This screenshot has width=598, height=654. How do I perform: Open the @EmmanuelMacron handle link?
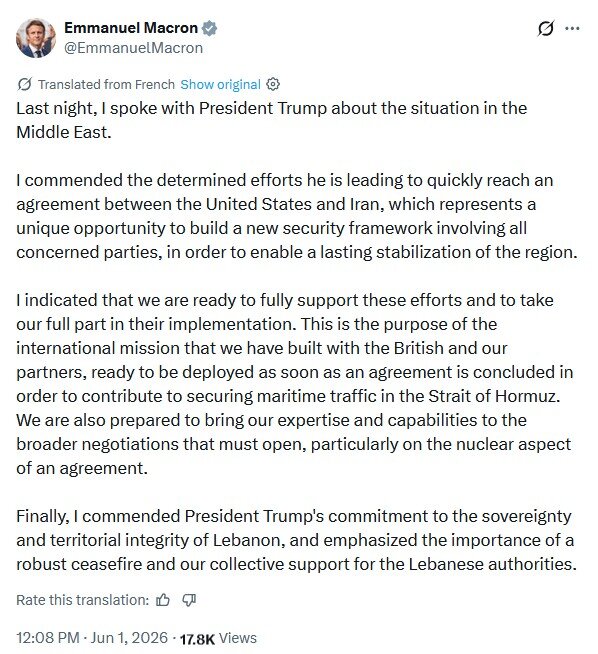click(x=133, y=48)
